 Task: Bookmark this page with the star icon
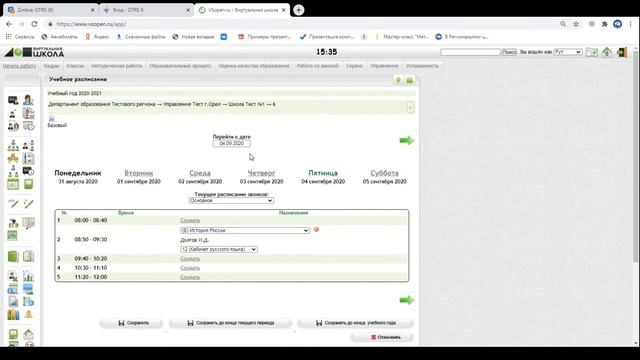(x=576, y=24)
